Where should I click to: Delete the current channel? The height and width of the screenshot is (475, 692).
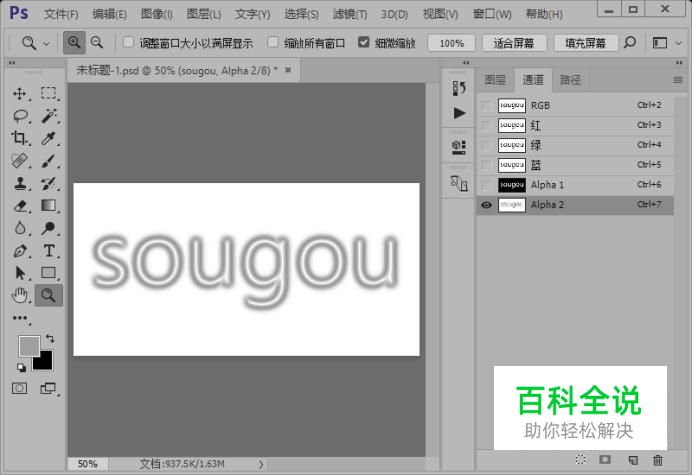pos(658,460)
